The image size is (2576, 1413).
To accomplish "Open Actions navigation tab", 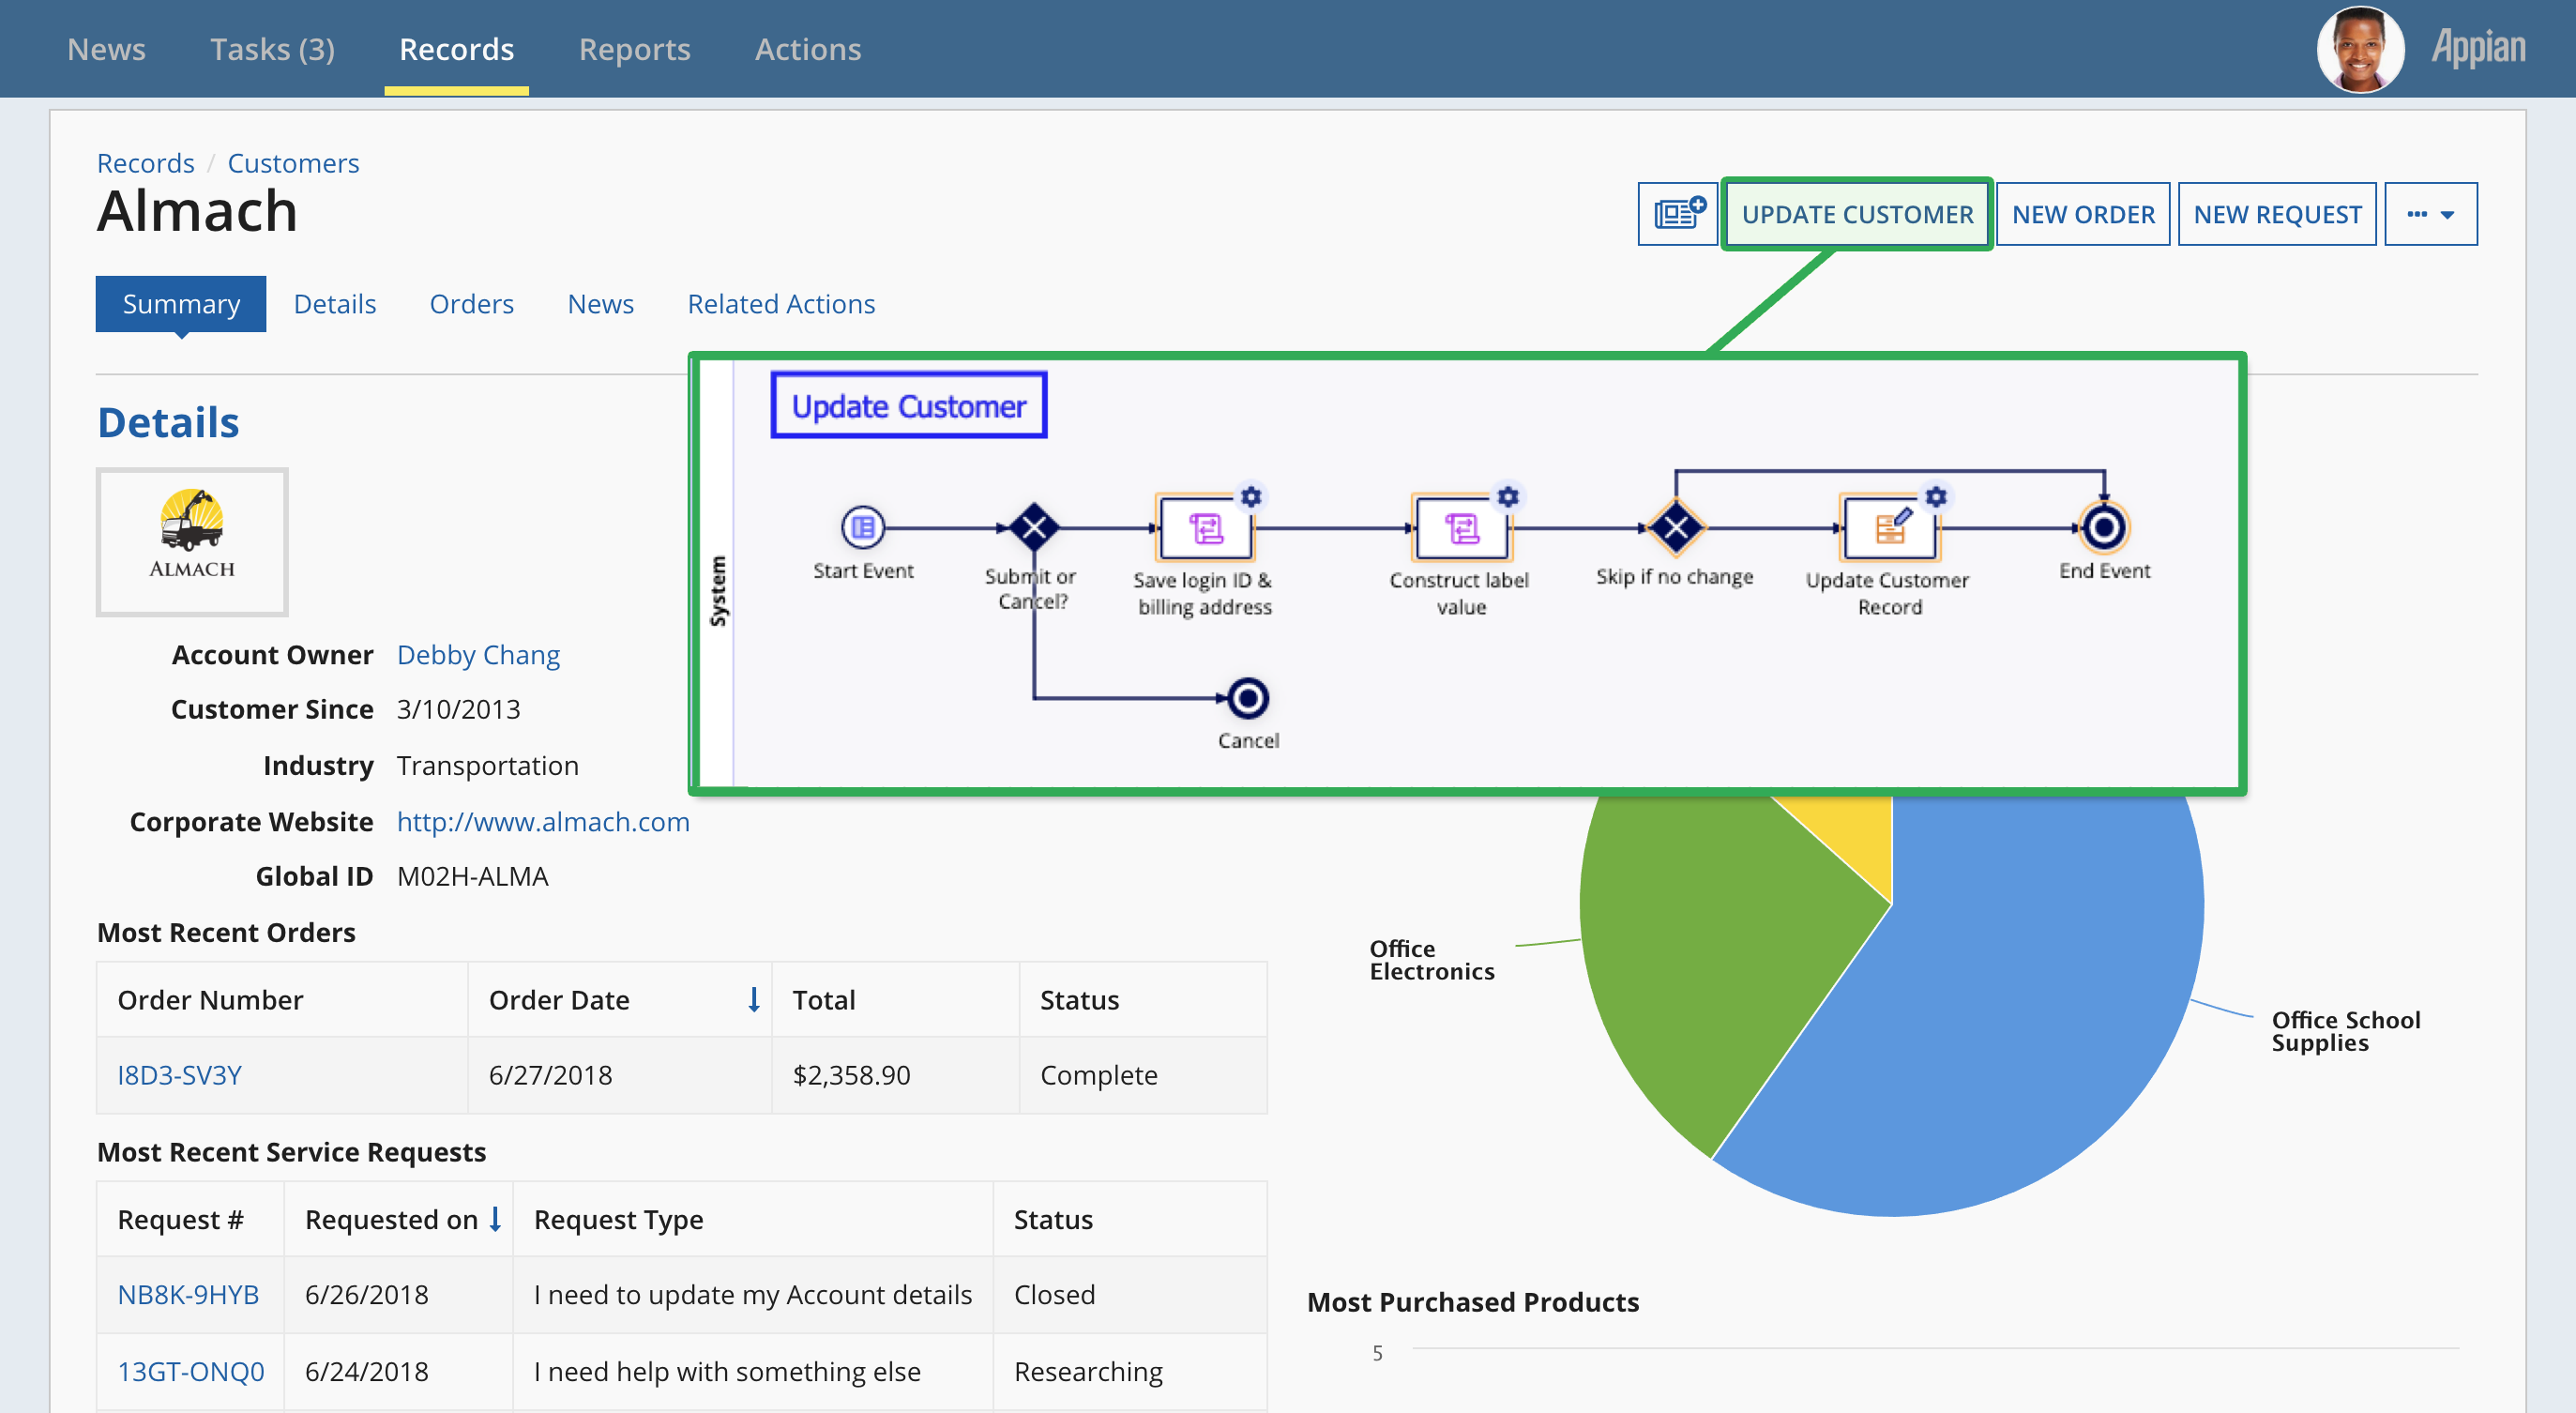I will 808,49.
